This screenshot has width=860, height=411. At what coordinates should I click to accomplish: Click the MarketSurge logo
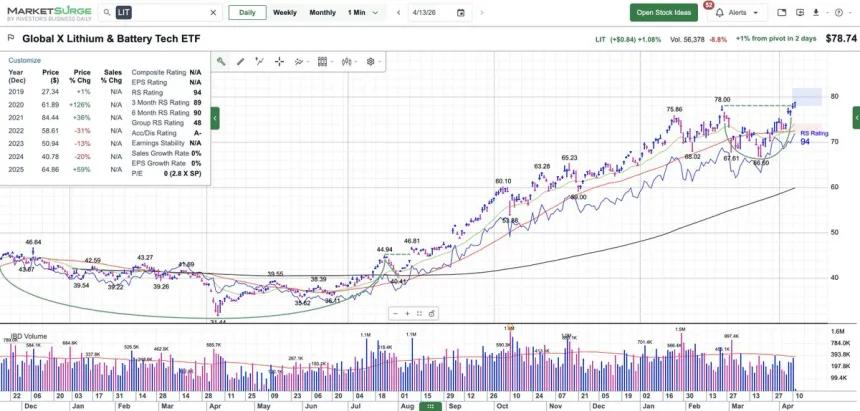(48, 13)
